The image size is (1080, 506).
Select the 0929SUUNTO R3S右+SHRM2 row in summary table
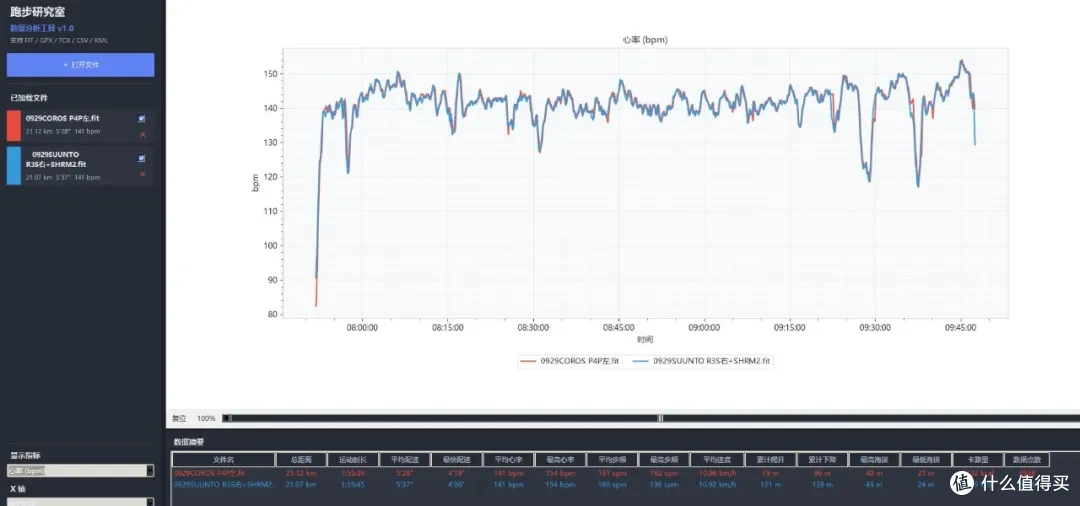[610, 485]
